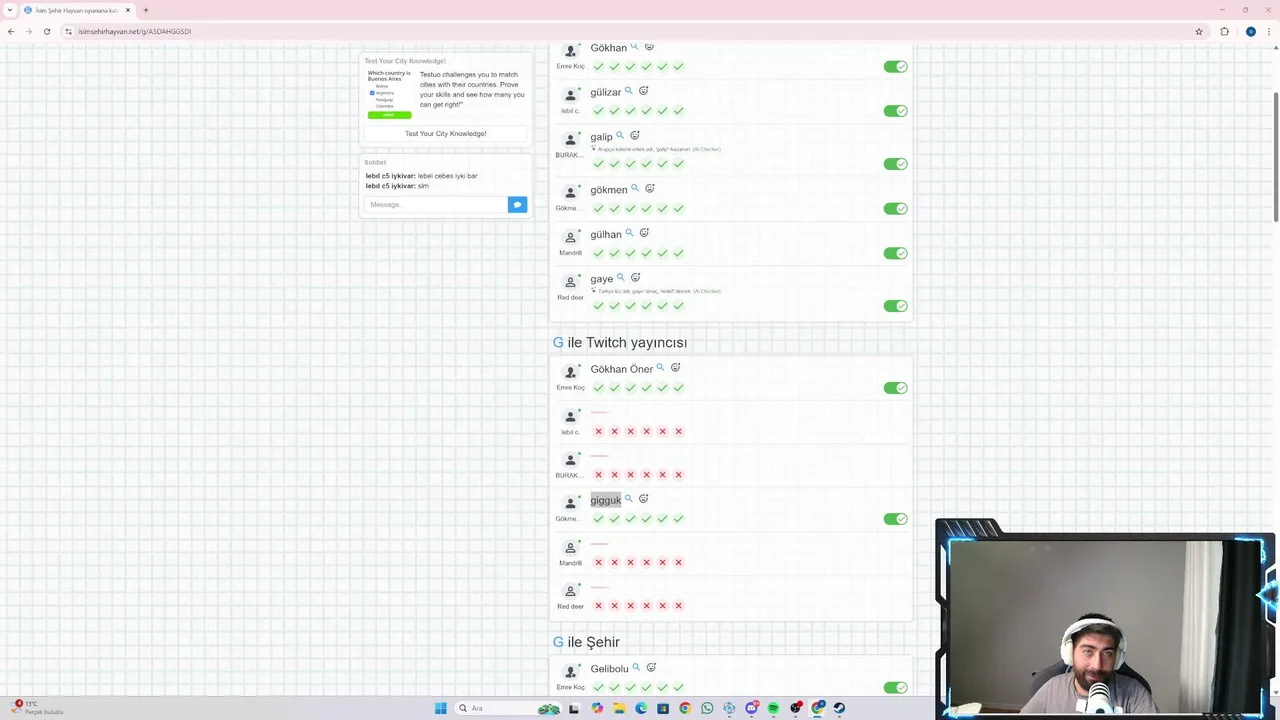The image size is (1280, 720).
Task: Toggle approval switch for Gelibolu
Action: tap(895, 688)
